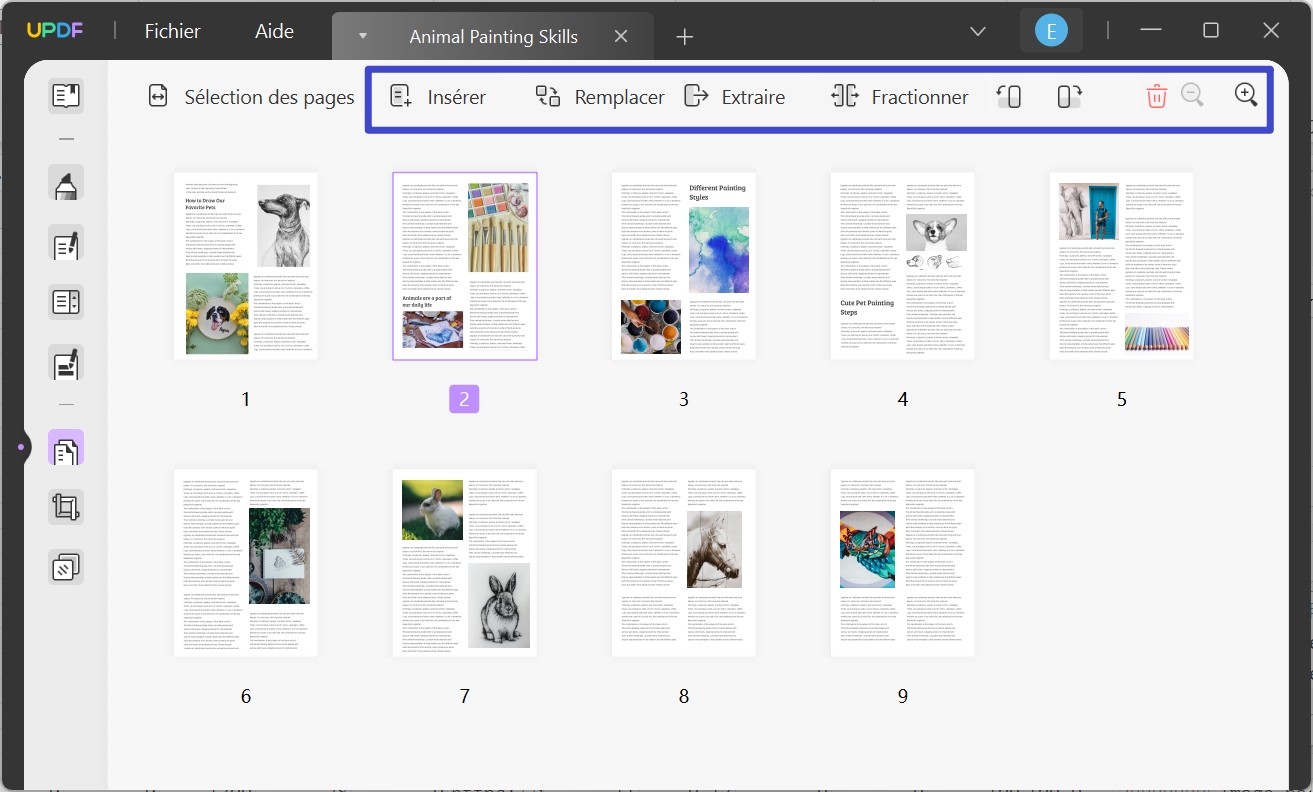Open the Fichier menu
1313x792 pixels.
[x=172, y=31]
